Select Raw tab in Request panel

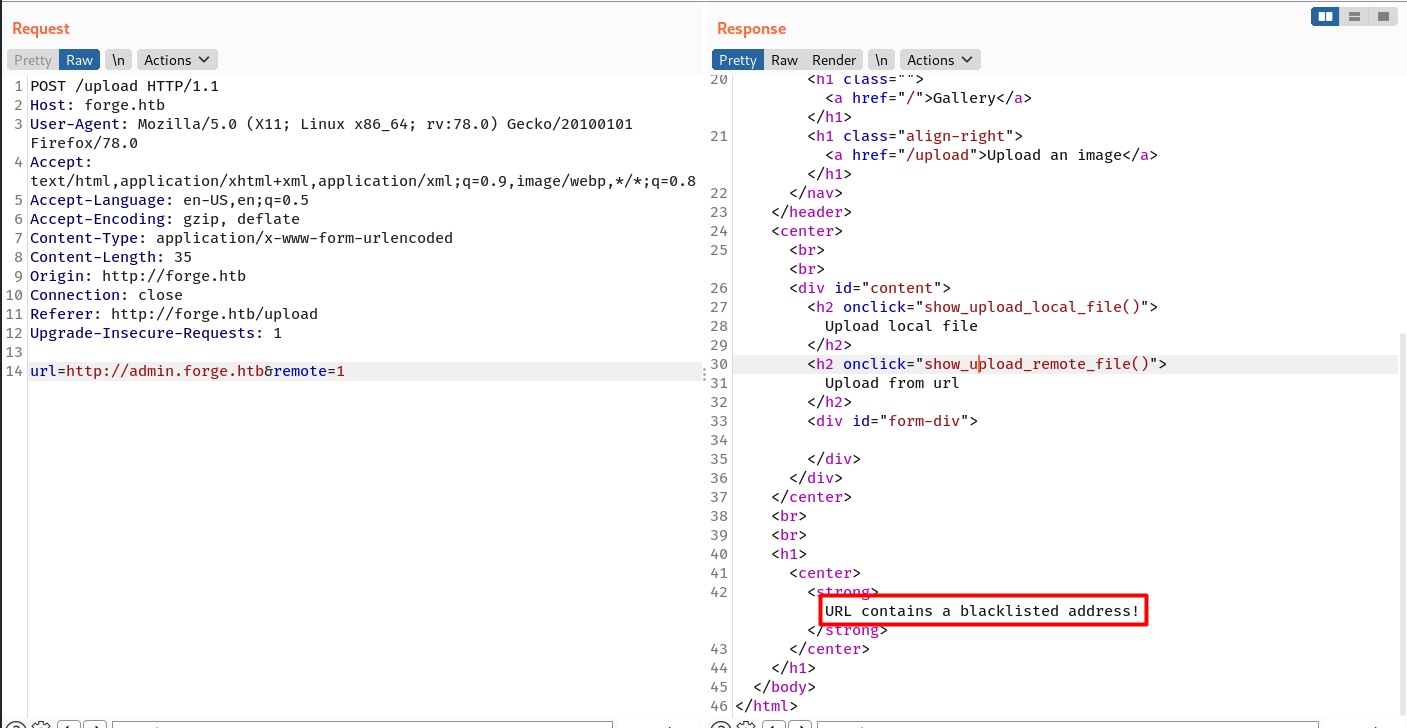pos(80,60)
